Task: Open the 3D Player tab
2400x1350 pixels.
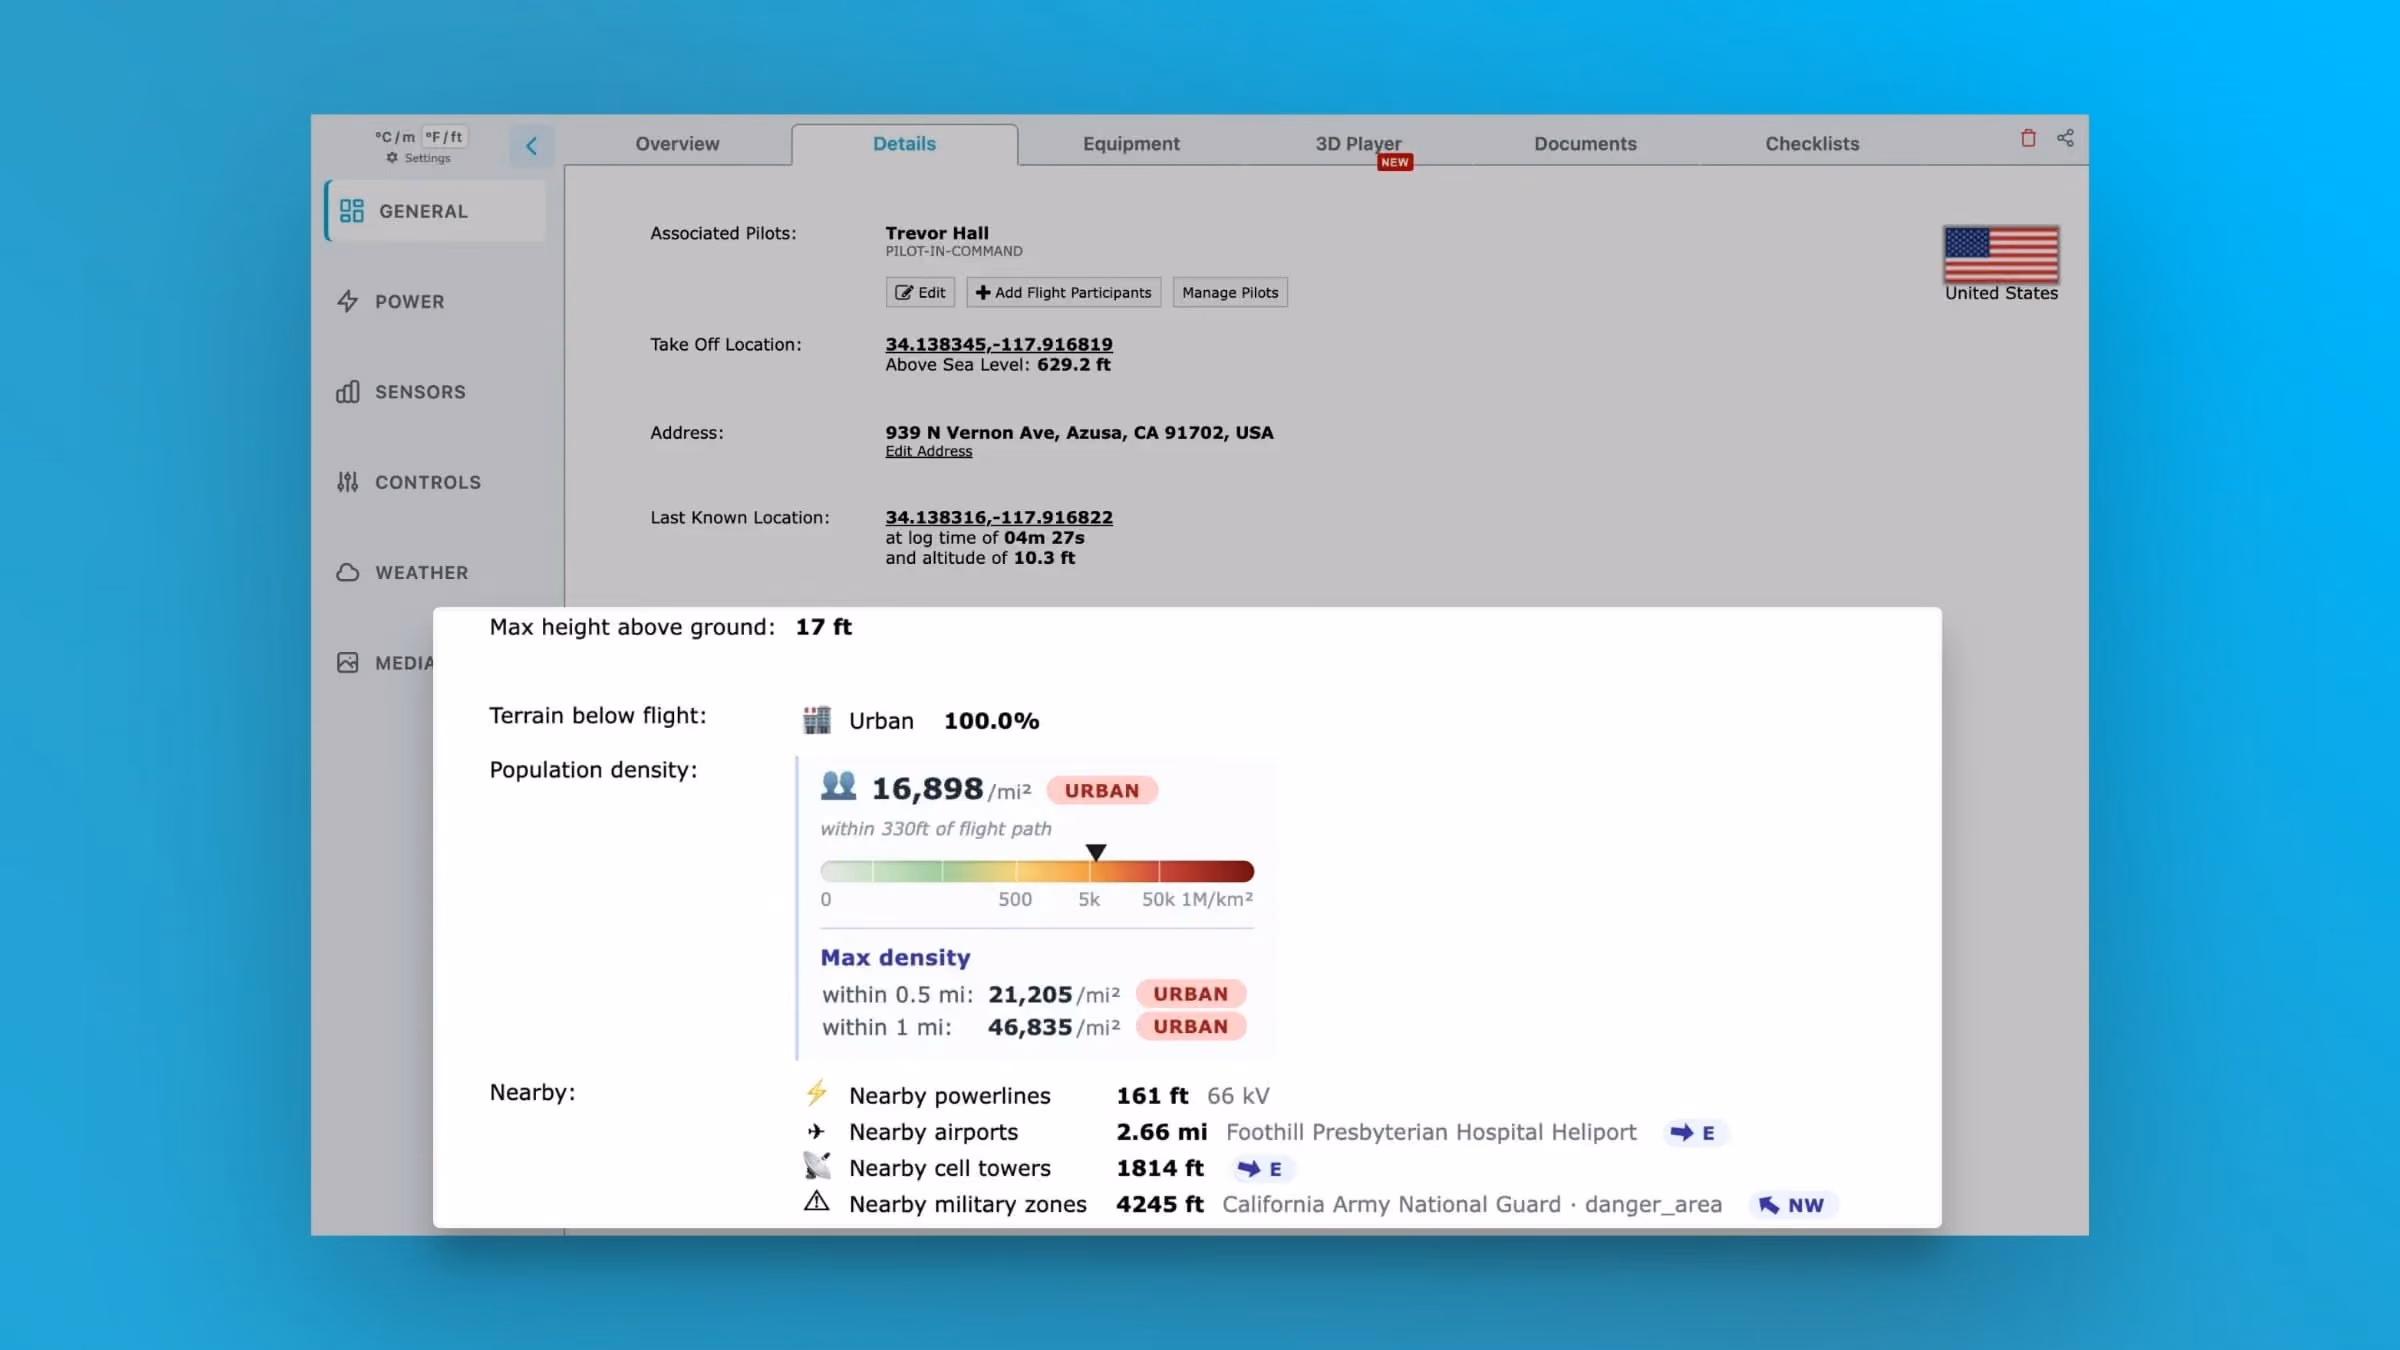Action: coord(1358,144)
